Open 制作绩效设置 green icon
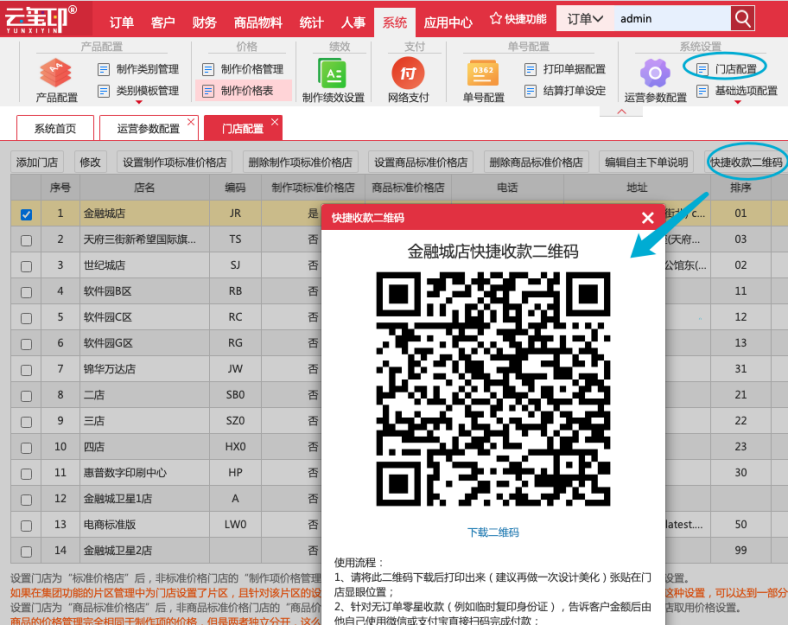The image size is (788, 625). [x=332, y=73]
